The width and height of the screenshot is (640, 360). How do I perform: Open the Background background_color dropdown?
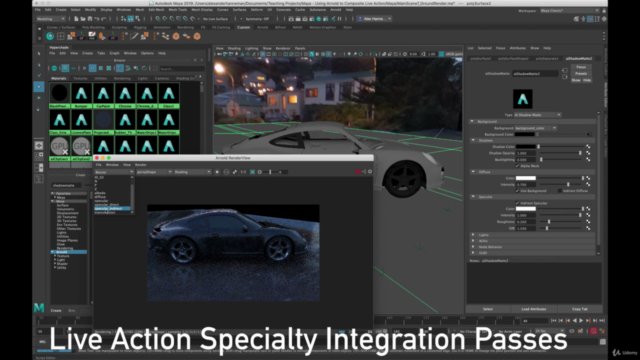point(536,128)
